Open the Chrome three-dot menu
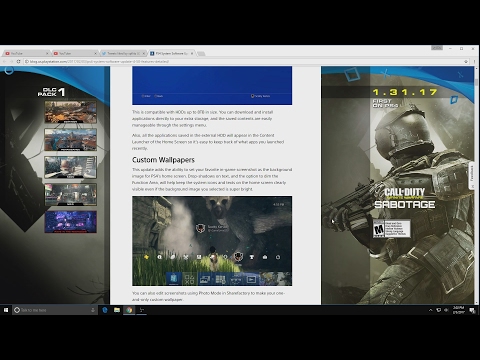The image size is (480, 360). 474,62
